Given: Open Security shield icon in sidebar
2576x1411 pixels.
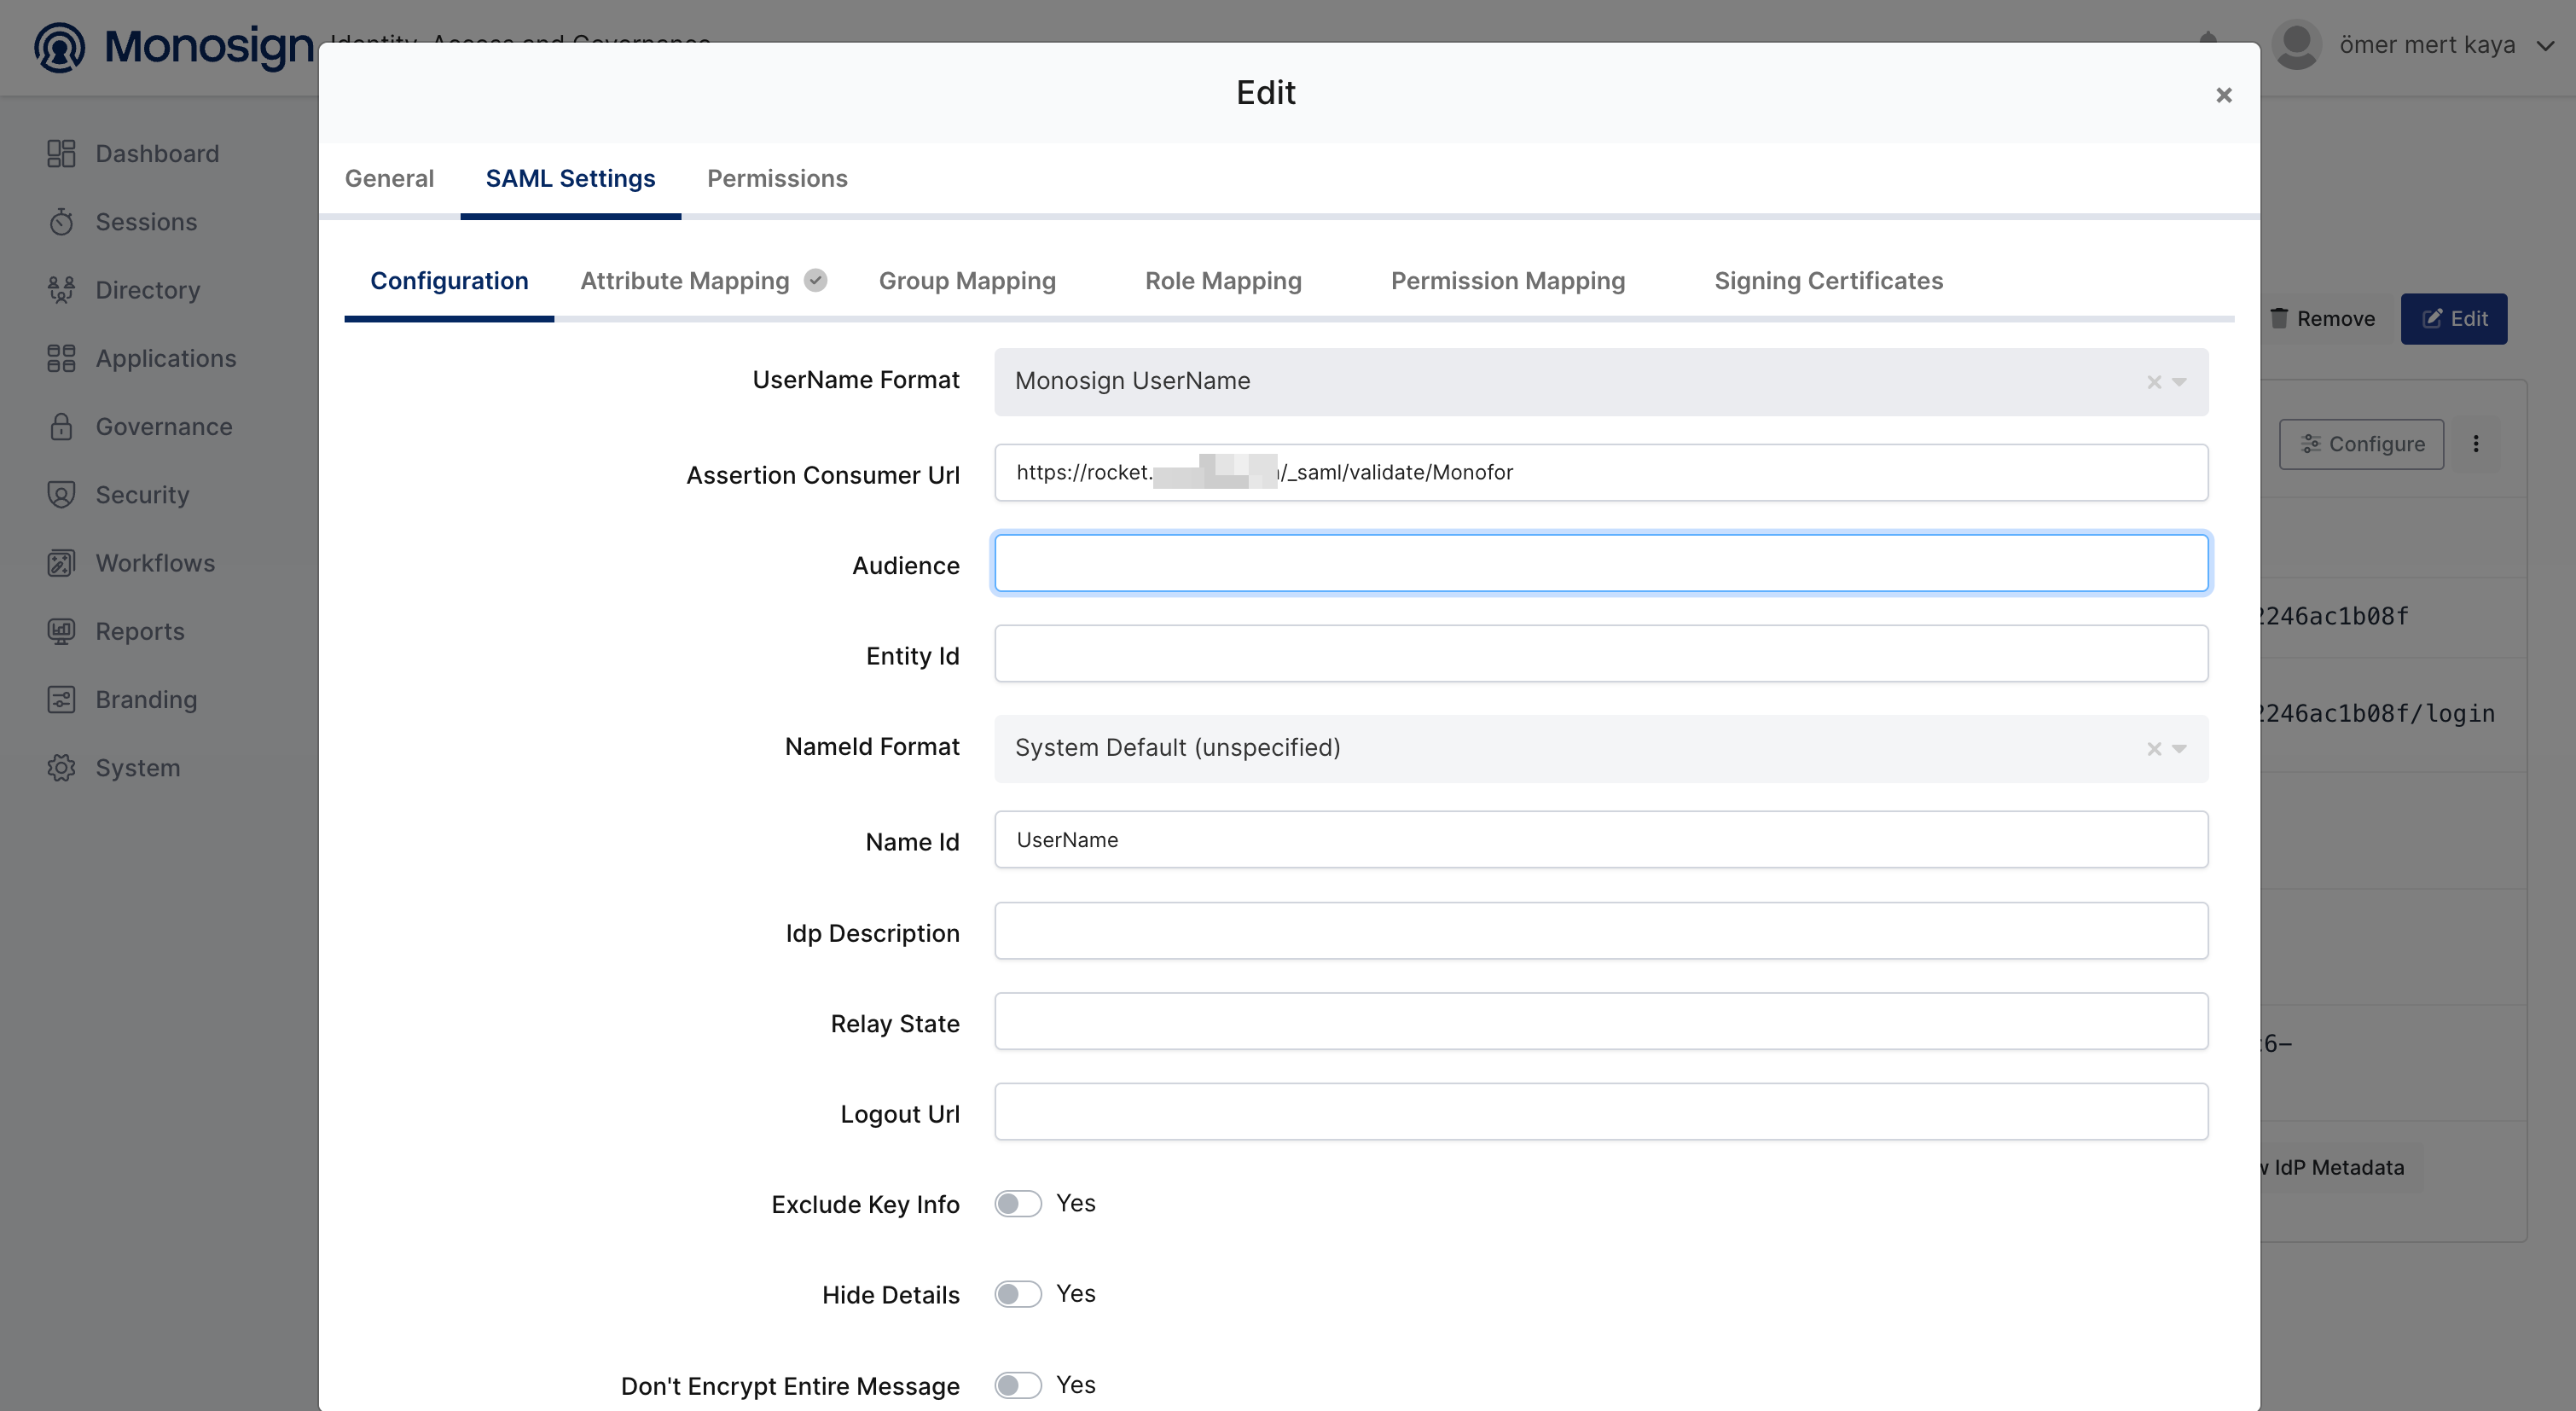Looking at the screenshot, I should click(x=61, y=494).
